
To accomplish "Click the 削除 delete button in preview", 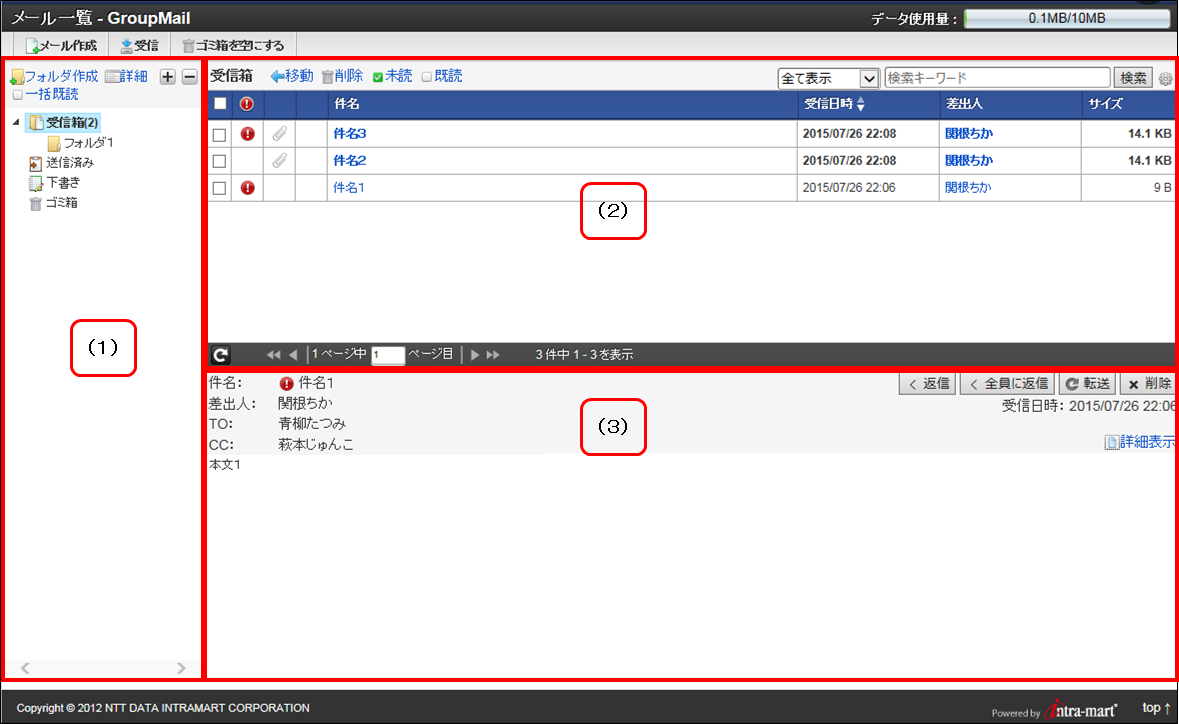I will (x=1148, y=384).
